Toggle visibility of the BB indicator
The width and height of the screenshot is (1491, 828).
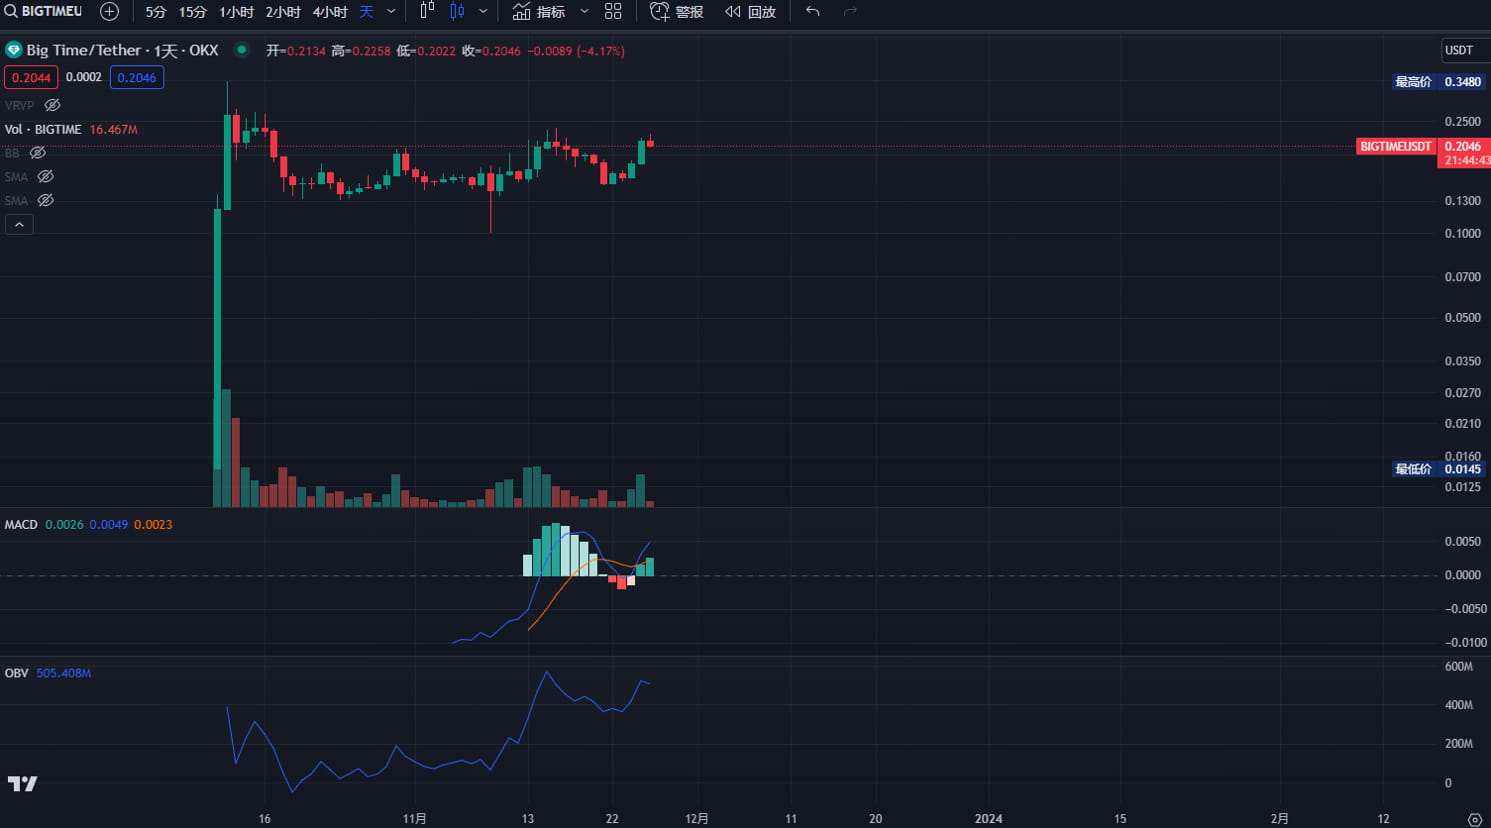37,153
